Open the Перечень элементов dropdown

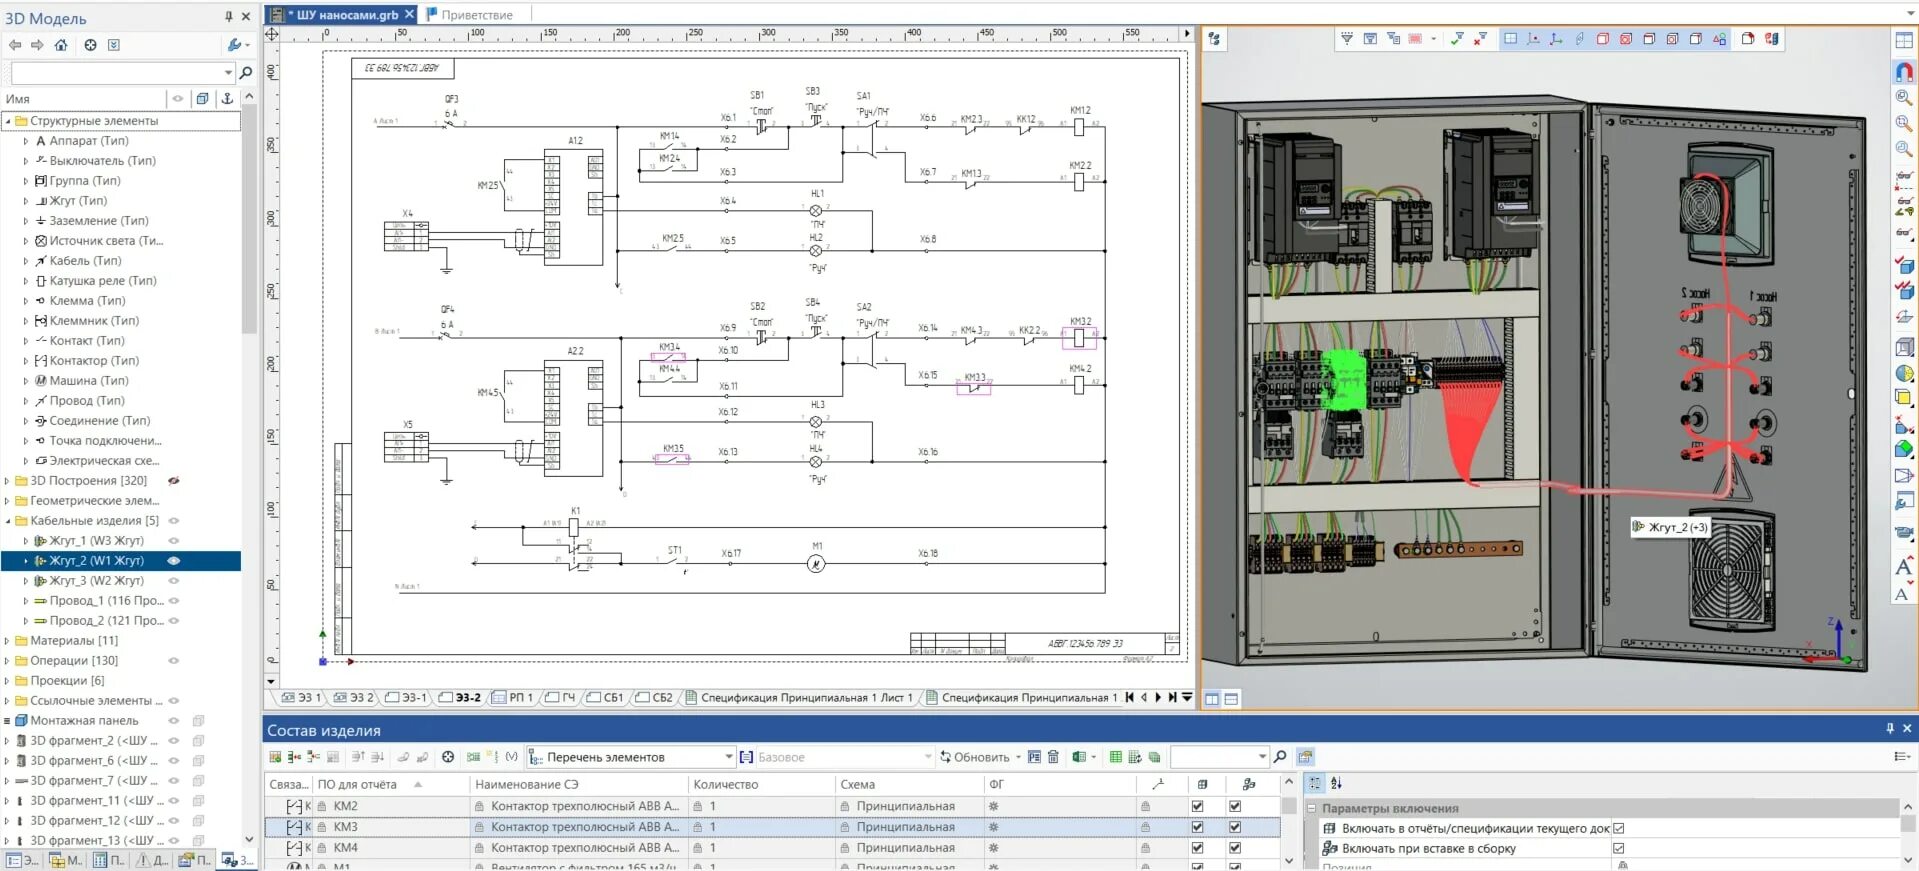click(728, 757)
